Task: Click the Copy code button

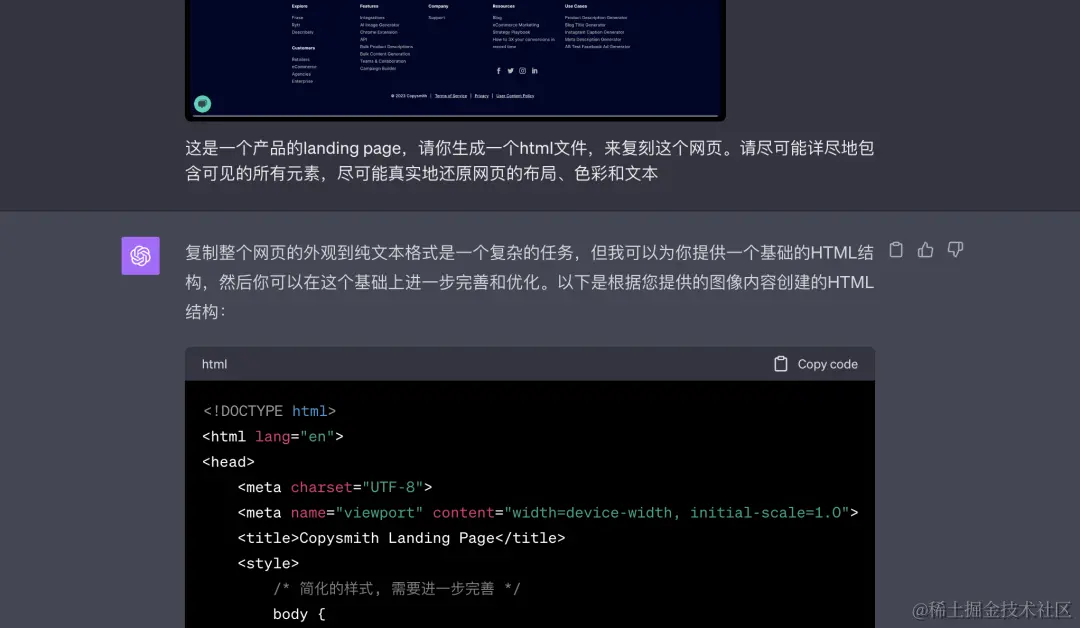Action: click(x=815, y=363)
